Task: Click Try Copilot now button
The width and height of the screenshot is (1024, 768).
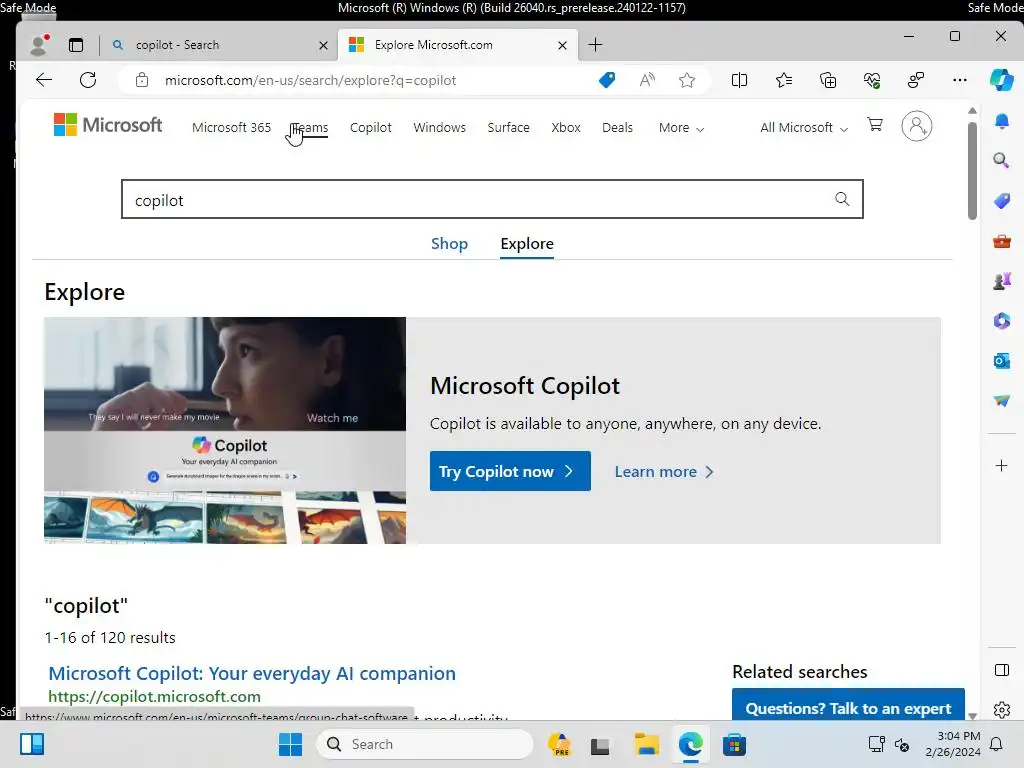Action: [510, 471]
